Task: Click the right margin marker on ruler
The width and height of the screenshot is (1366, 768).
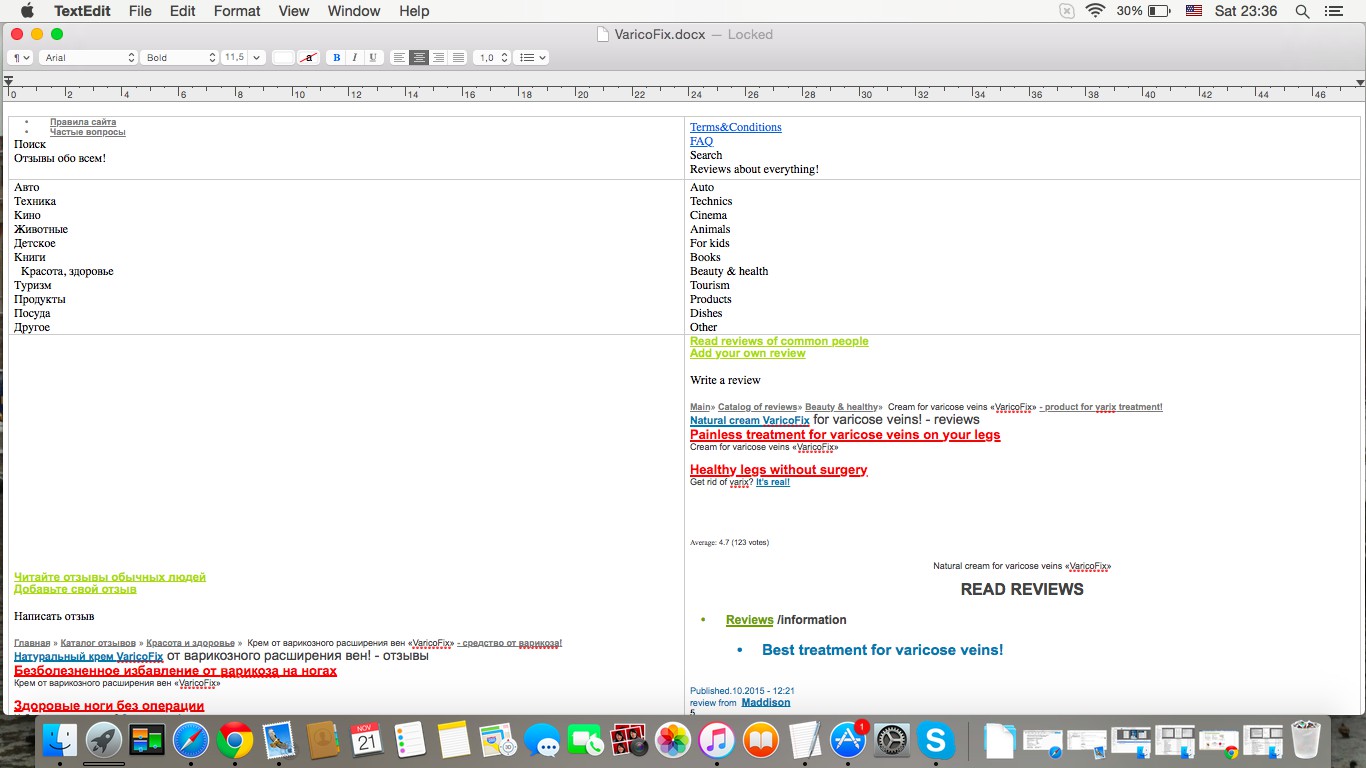Action: click(x=1360, y=82)
